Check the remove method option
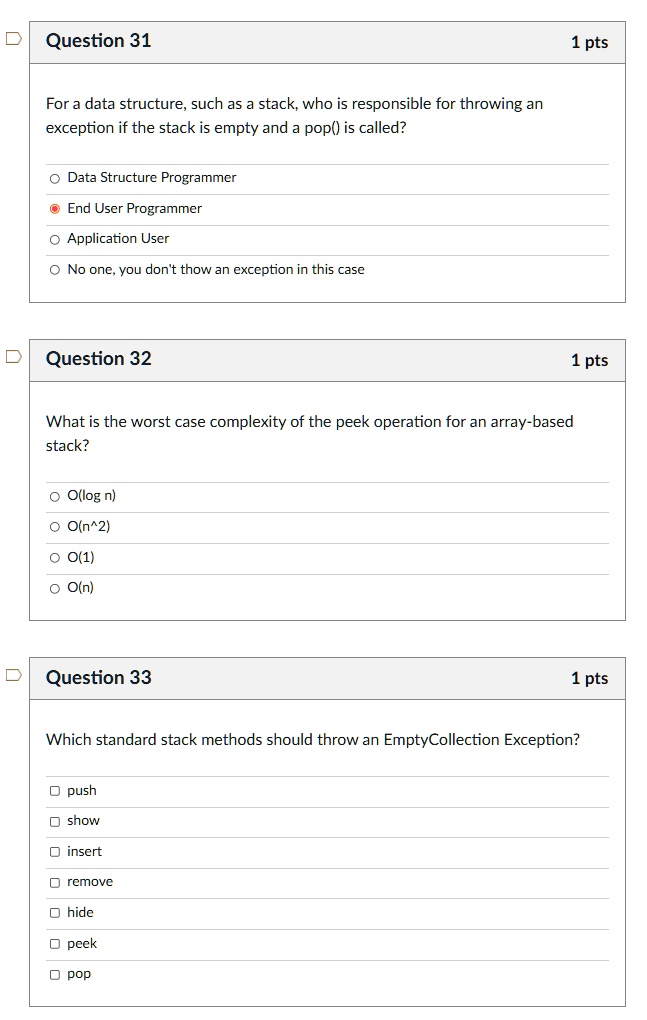Image resolution: width=647 pixels, height=1020 pixels. pos(55,882)
